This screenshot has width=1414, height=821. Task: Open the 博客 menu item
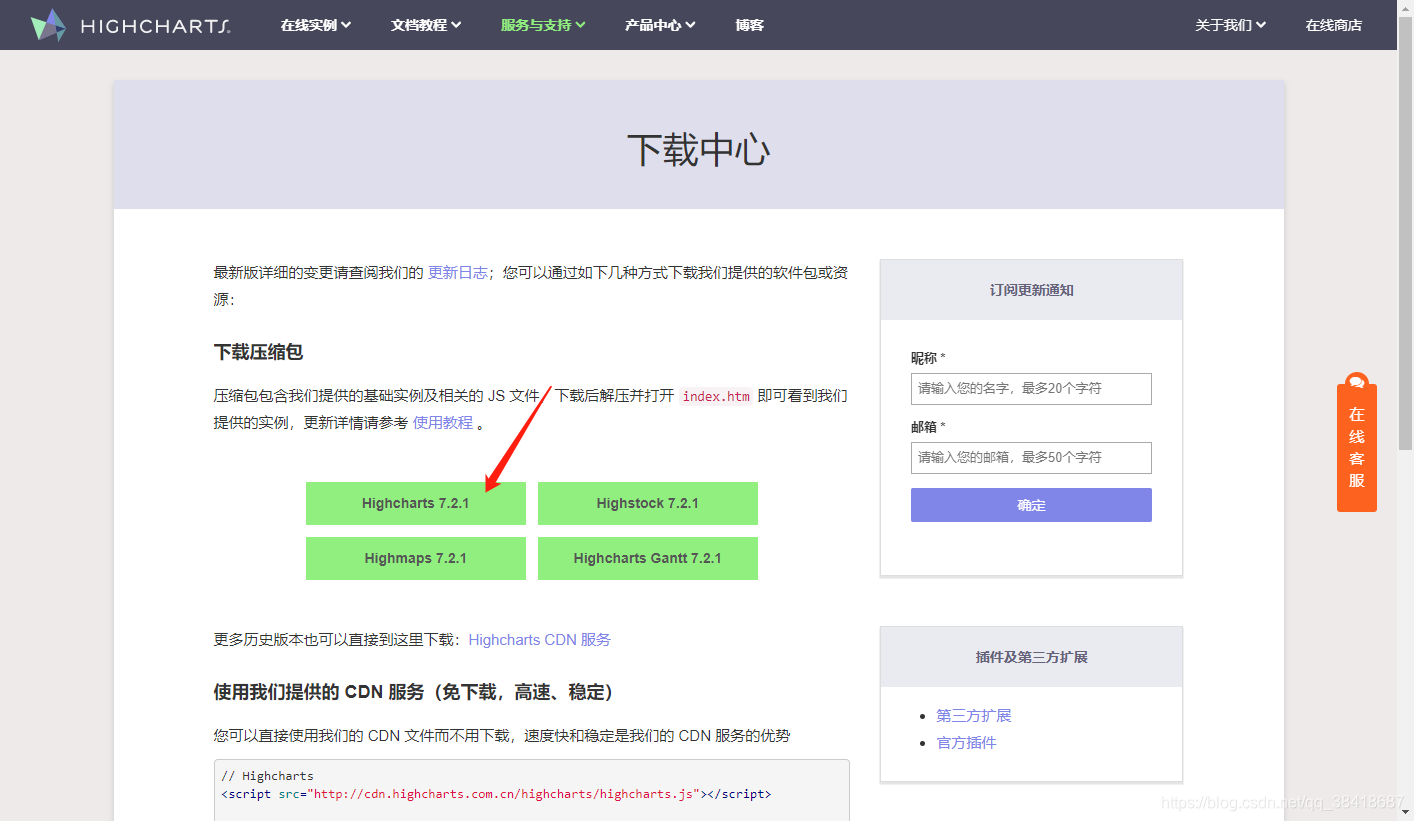click(749, 25)
